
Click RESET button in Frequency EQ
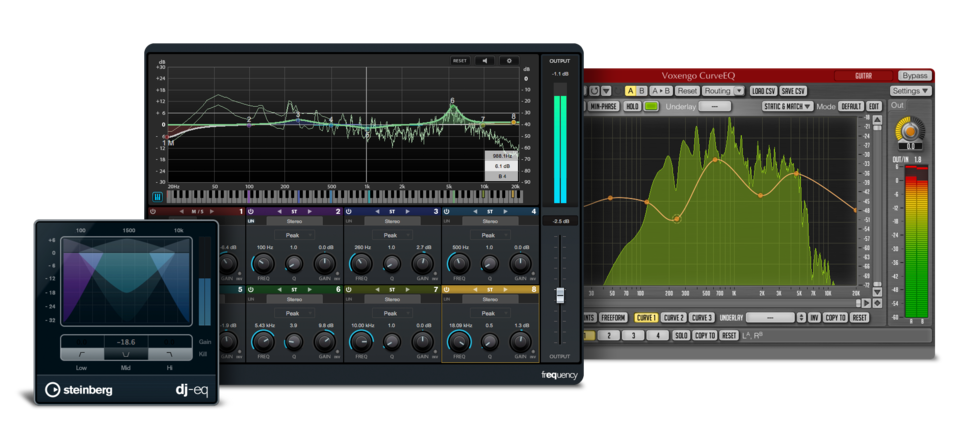460,61
